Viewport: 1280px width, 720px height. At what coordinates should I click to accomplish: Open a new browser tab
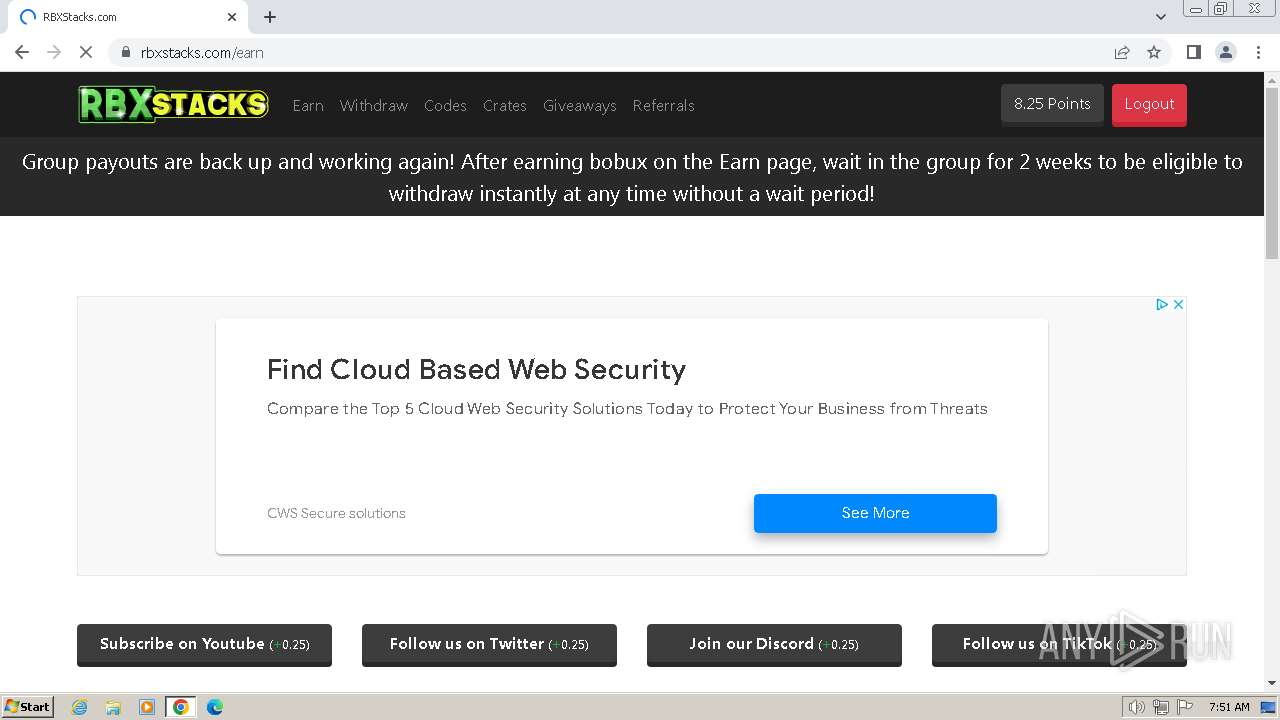pos(270,17)
